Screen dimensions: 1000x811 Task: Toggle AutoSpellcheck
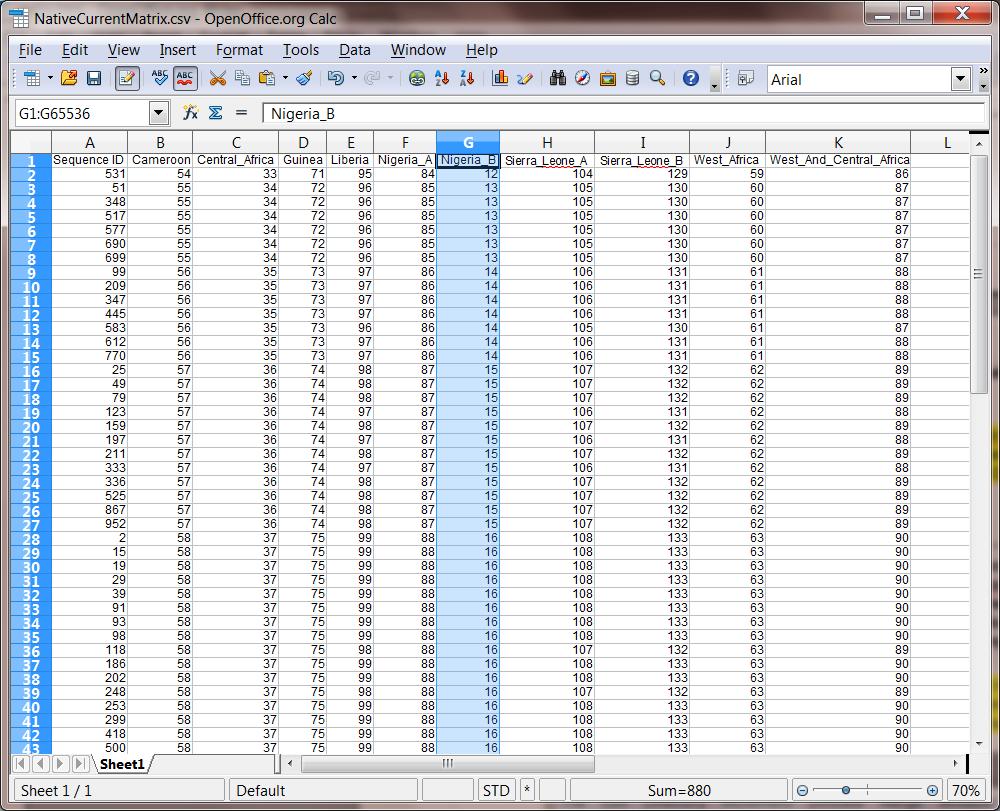point(185,78)
